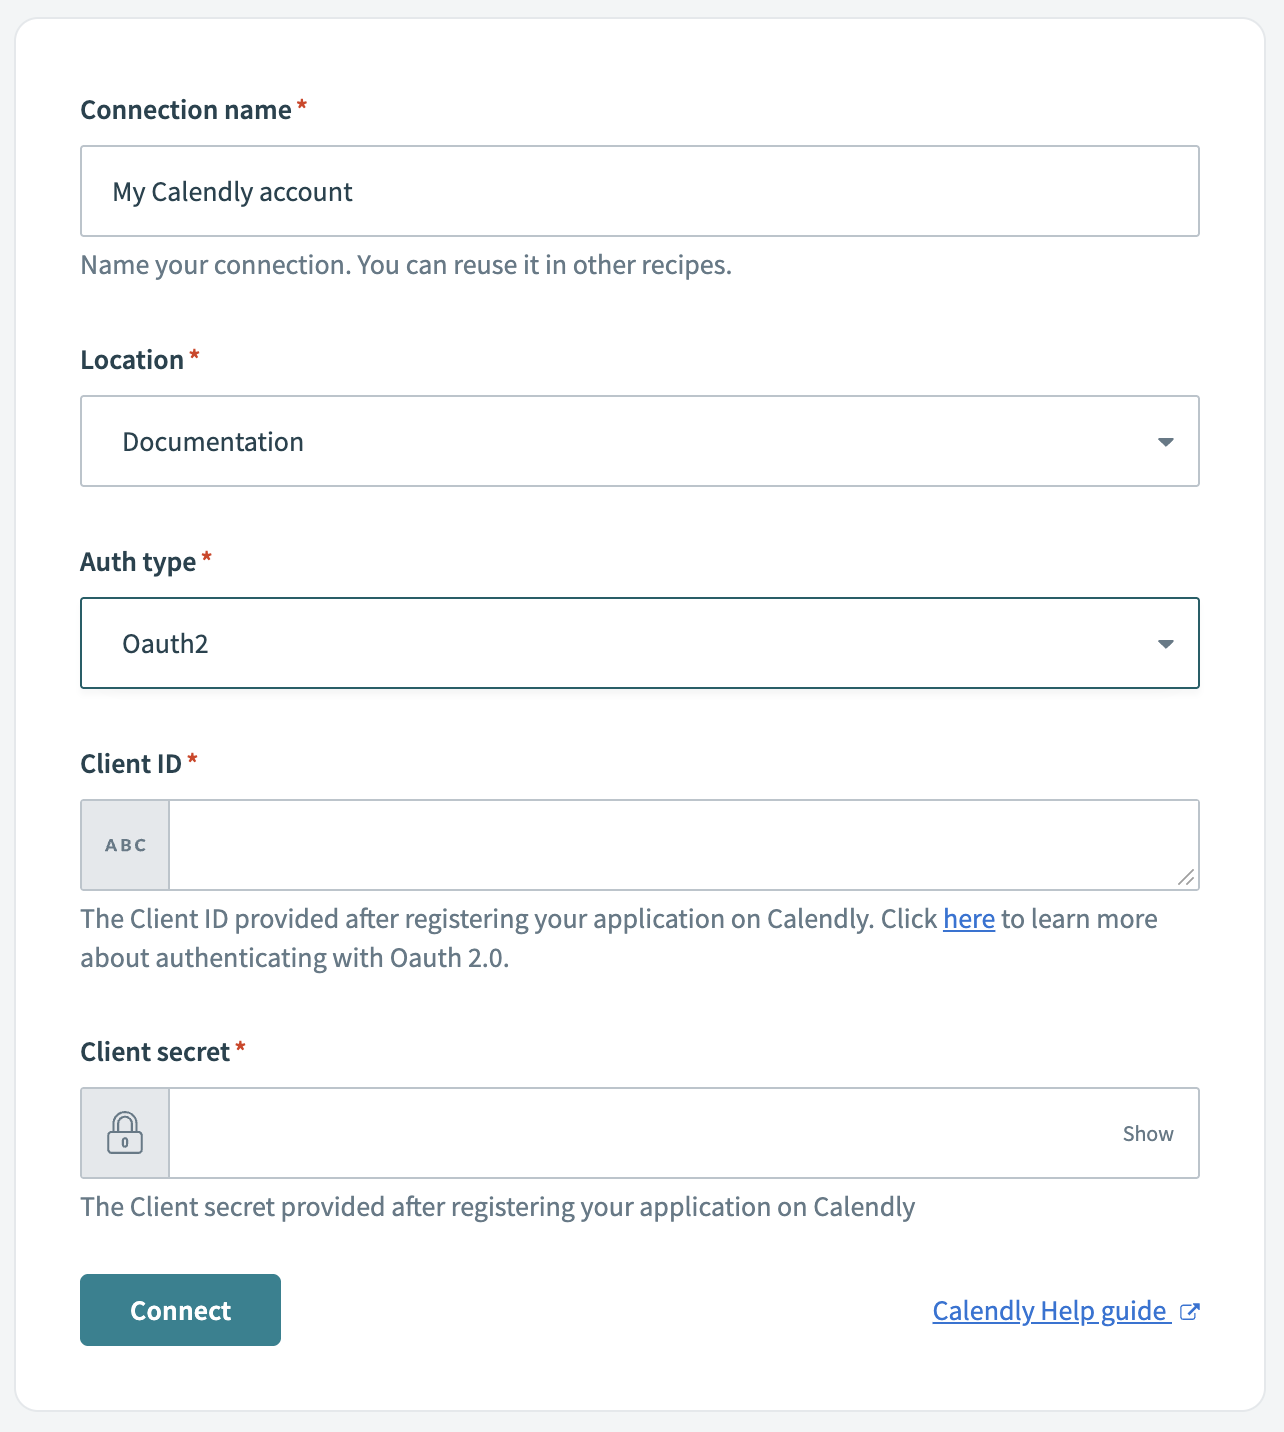Toggle Show to reveal the Client secret
The height and width of the screenshot is (1432, 1284).
pos(1148,1133)
